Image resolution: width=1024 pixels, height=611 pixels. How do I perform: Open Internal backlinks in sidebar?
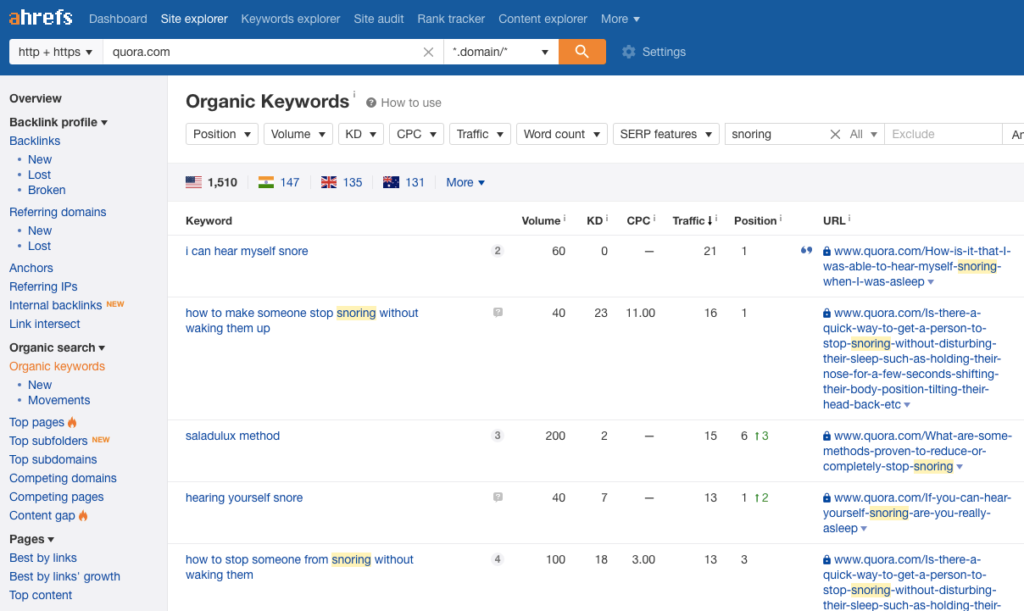point(56,305)
